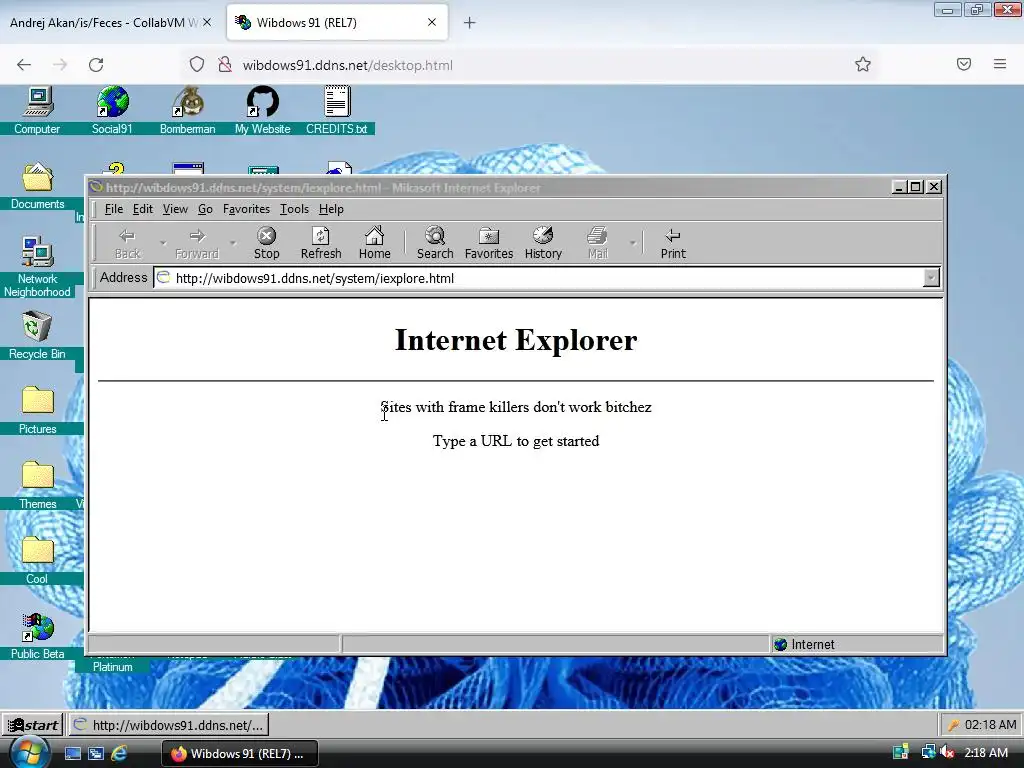This screenshot has width=1024, height=768.
Task: Open the Themes folder icon
Action: pyautogui.click(x=37, y=485)
